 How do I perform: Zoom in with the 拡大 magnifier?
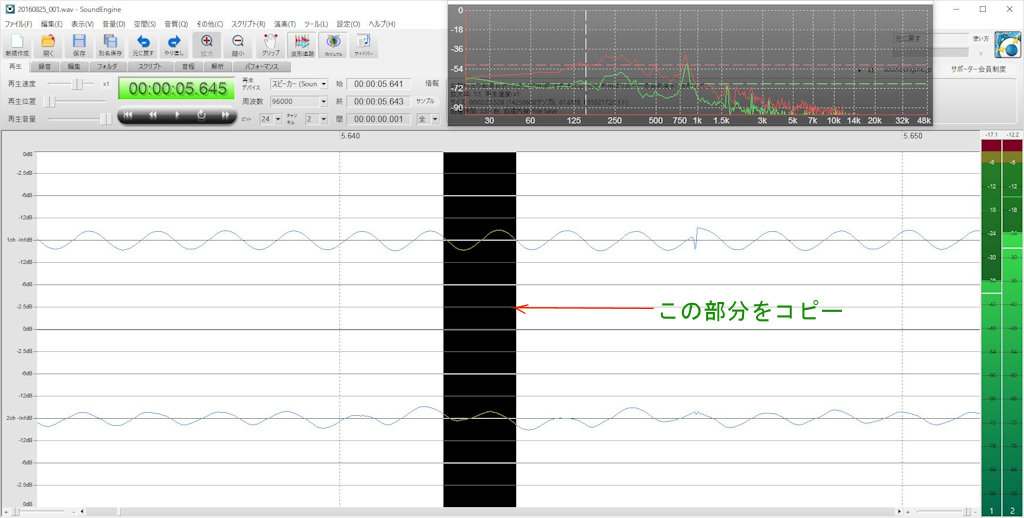click(207, 45)
